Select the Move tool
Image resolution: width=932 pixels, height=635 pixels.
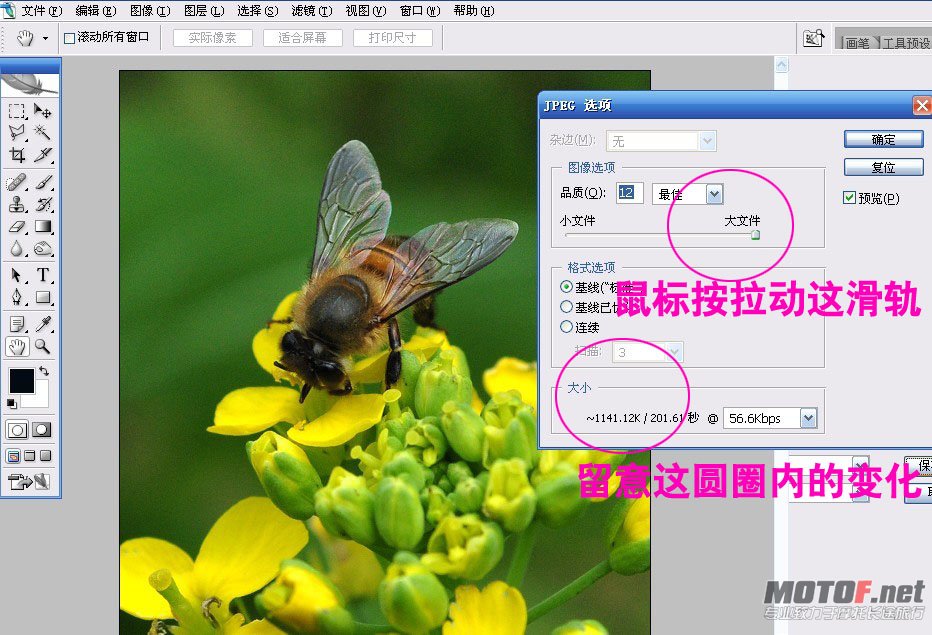(x=42, y=111)
